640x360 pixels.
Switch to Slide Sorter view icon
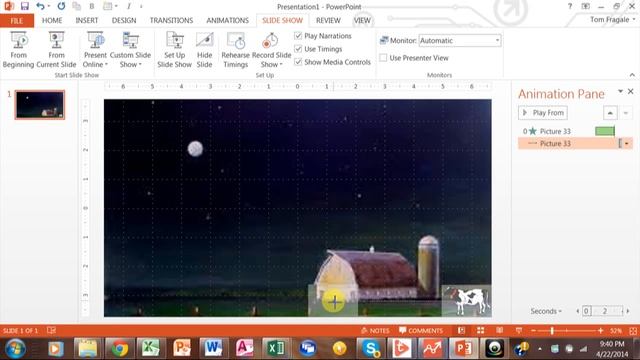coord(480,331)
